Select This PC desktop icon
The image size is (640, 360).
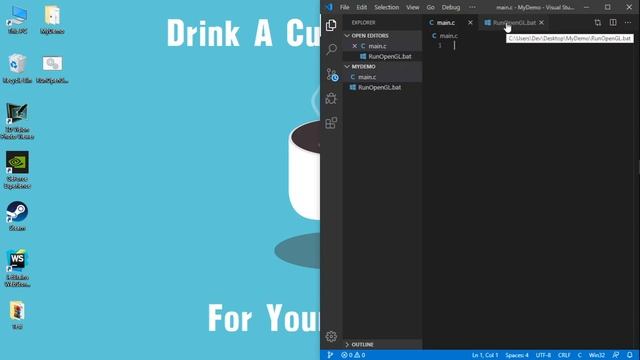click(18, 20)
